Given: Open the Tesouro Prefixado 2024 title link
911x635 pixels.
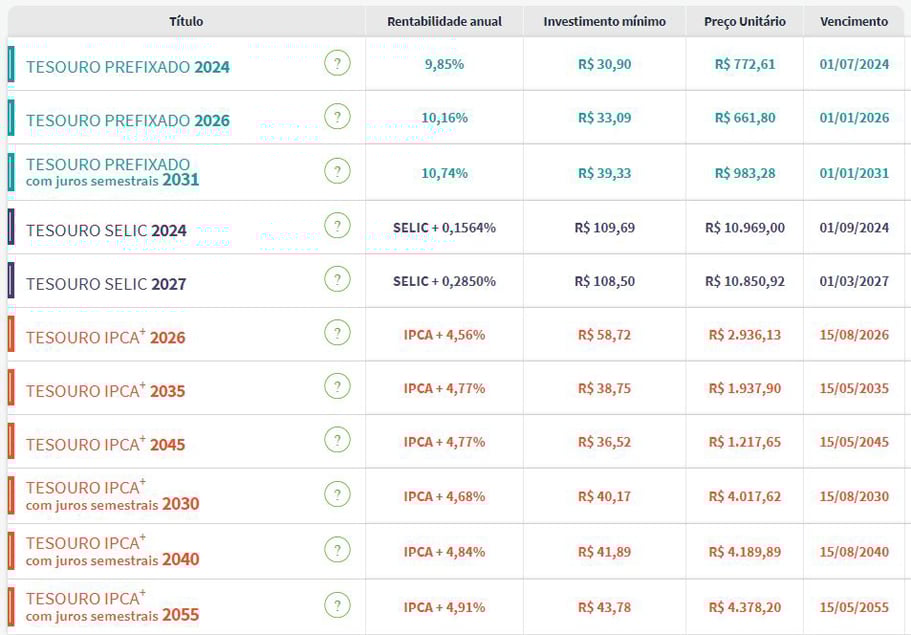Looking at the screenshot, I should click(x=128, y=67).
